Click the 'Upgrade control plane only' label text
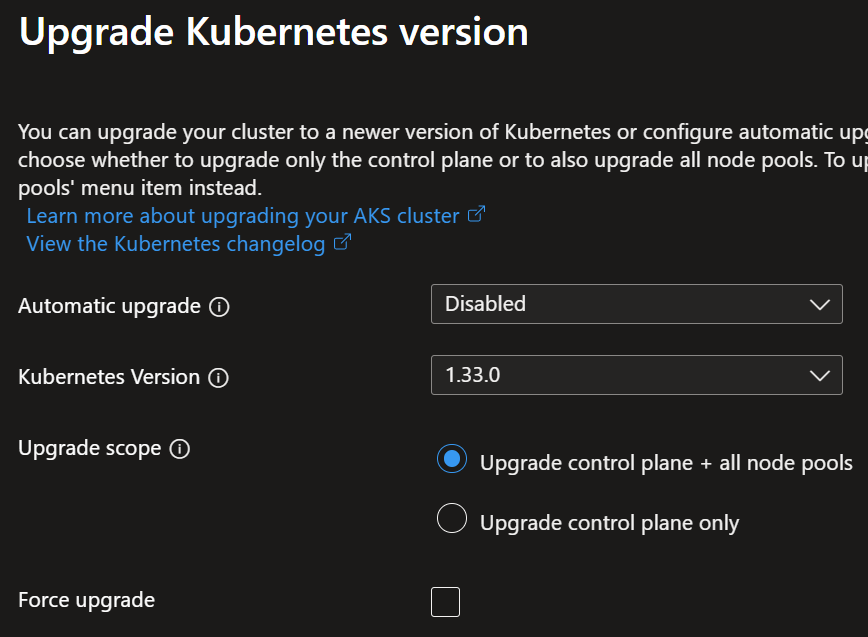The width and height of the screenshot is (868, 637). [x=609, y=523]
